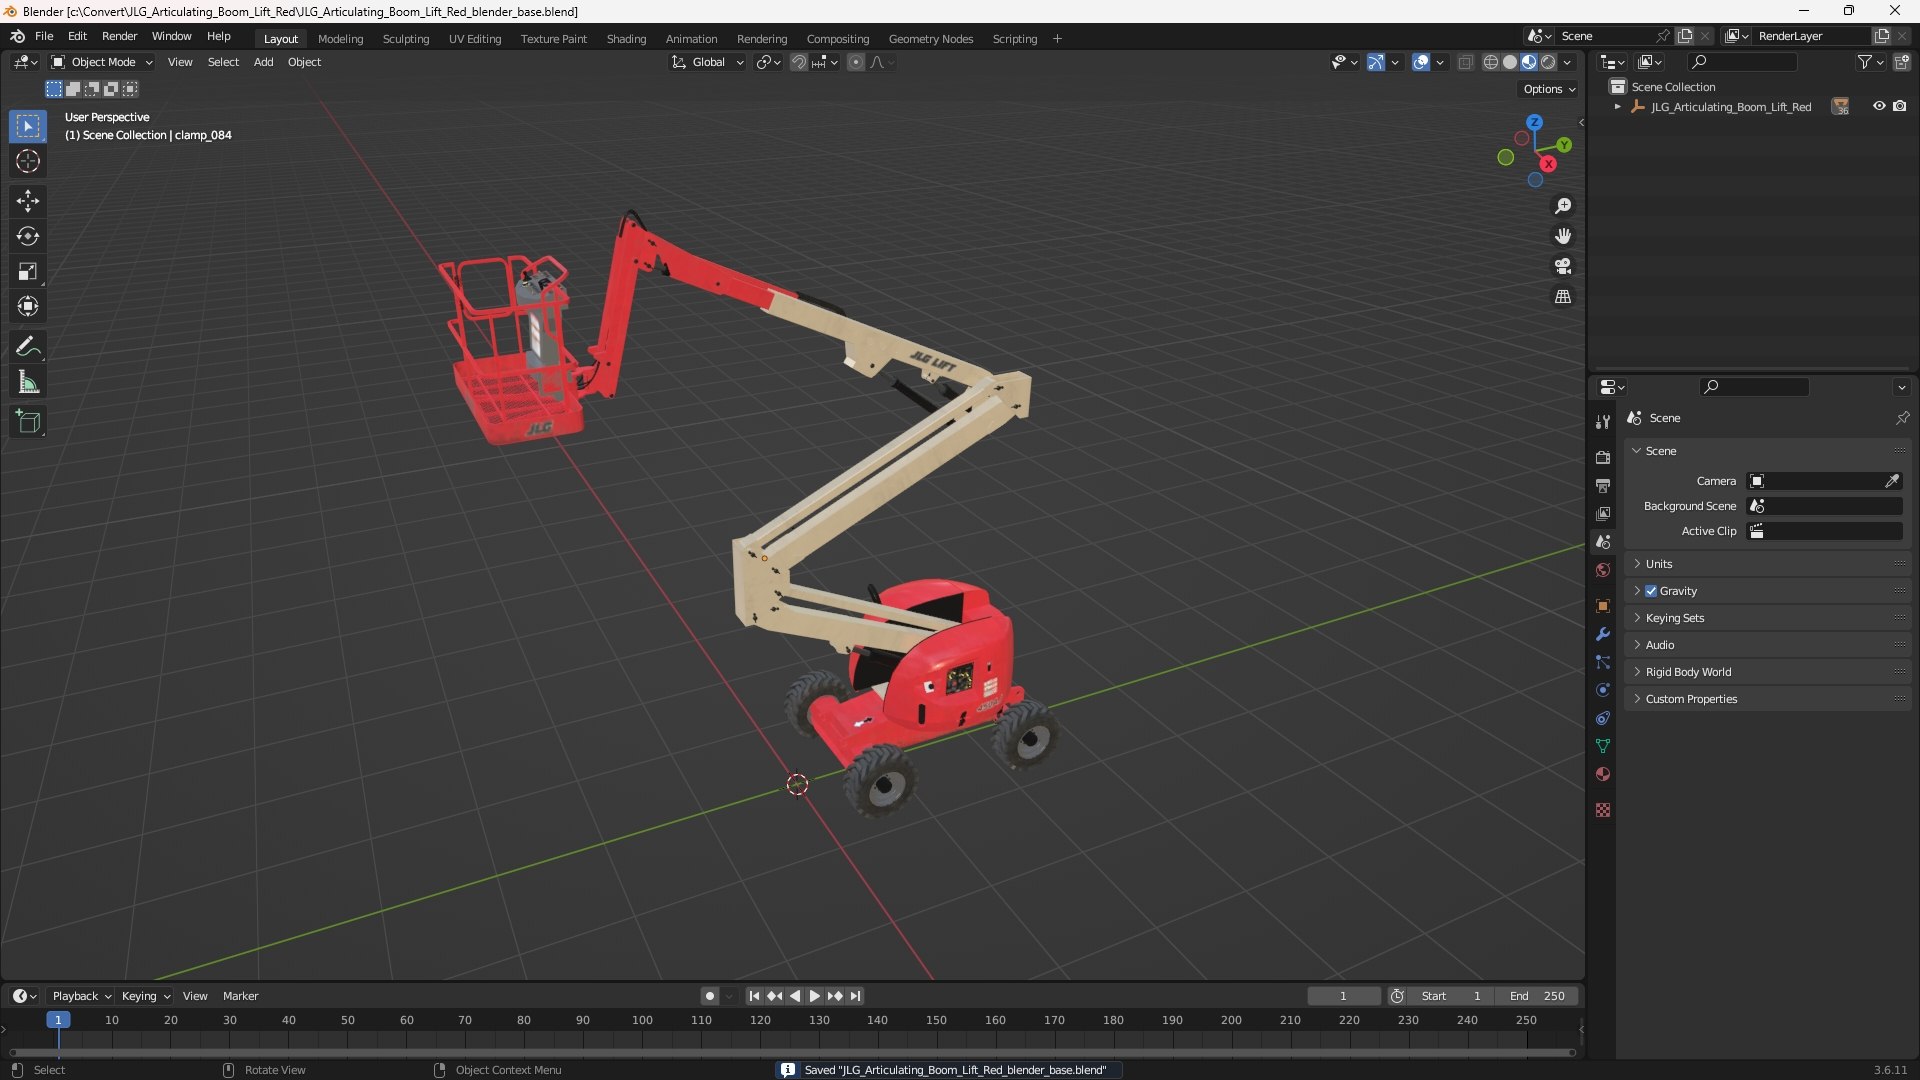
Task: Click the End frame value field
Action: coord(1537,996)
